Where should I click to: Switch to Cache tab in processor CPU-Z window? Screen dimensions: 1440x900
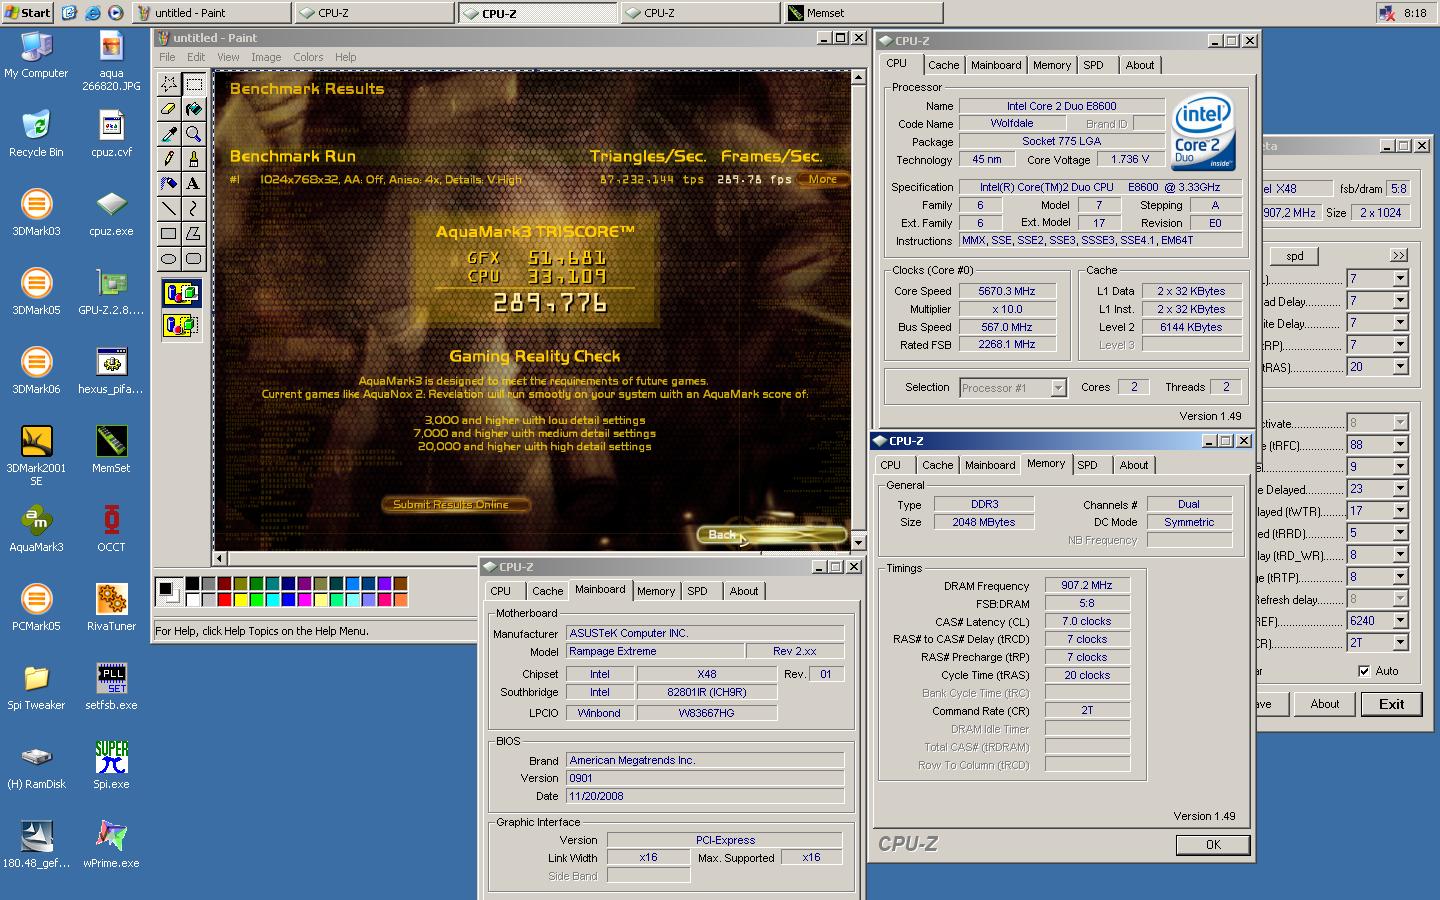pyautogui.click(x=943, y=65)
